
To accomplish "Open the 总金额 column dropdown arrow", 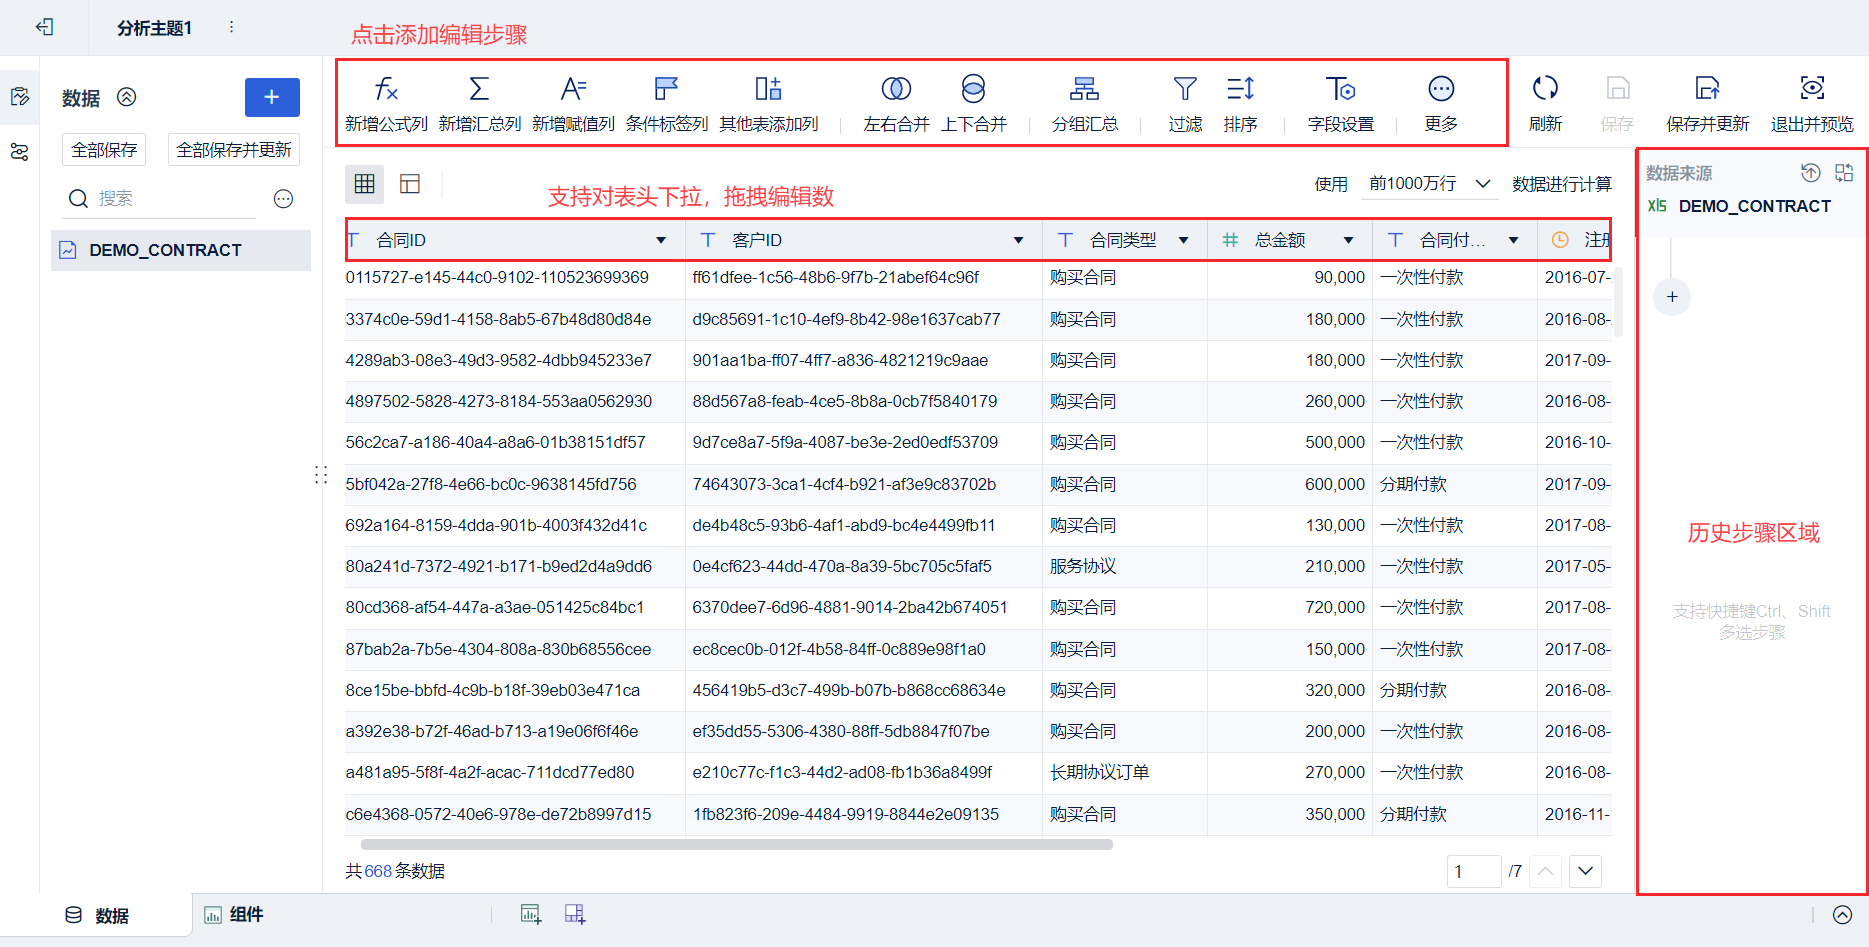I will pyautogui.click(x=1348, y=240).
